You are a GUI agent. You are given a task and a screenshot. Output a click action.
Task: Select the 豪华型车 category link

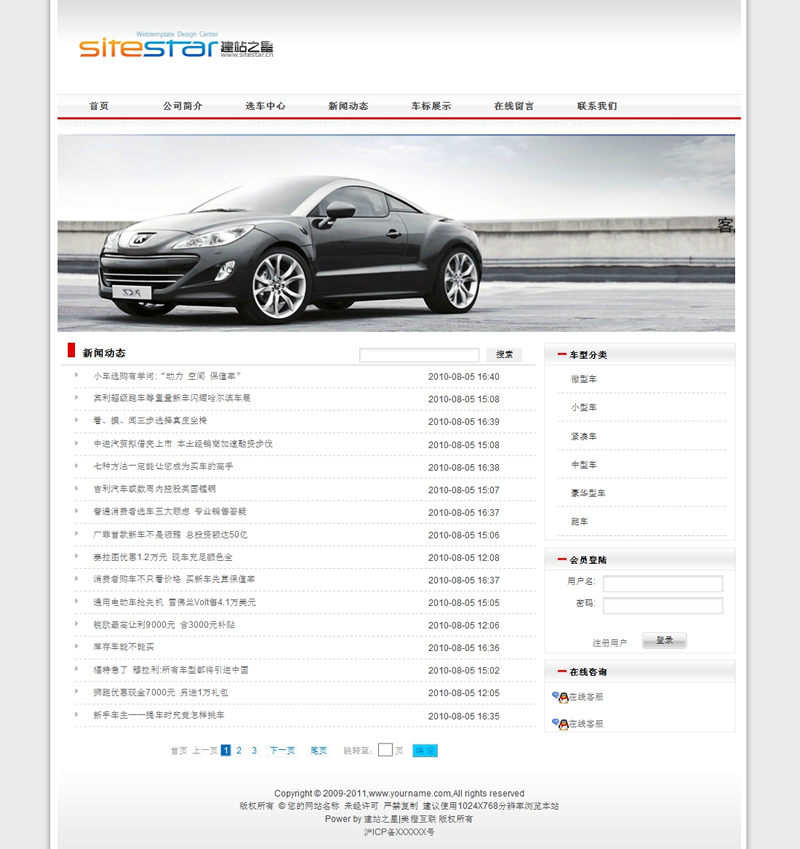[588, 493]
